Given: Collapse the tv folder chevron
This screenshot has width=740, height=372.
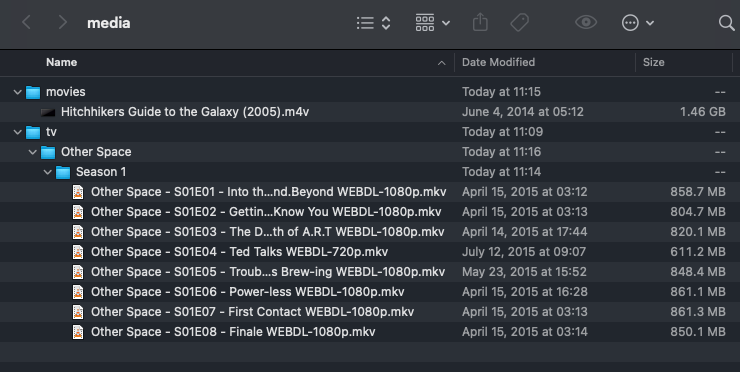Looking at the screenshot, I should [17, 132].
